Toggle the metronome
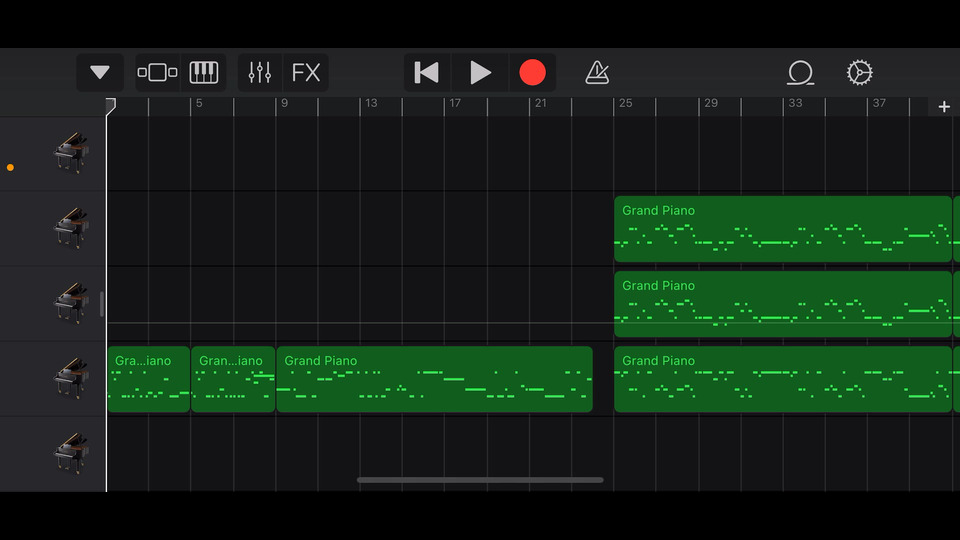 (597, 72)
